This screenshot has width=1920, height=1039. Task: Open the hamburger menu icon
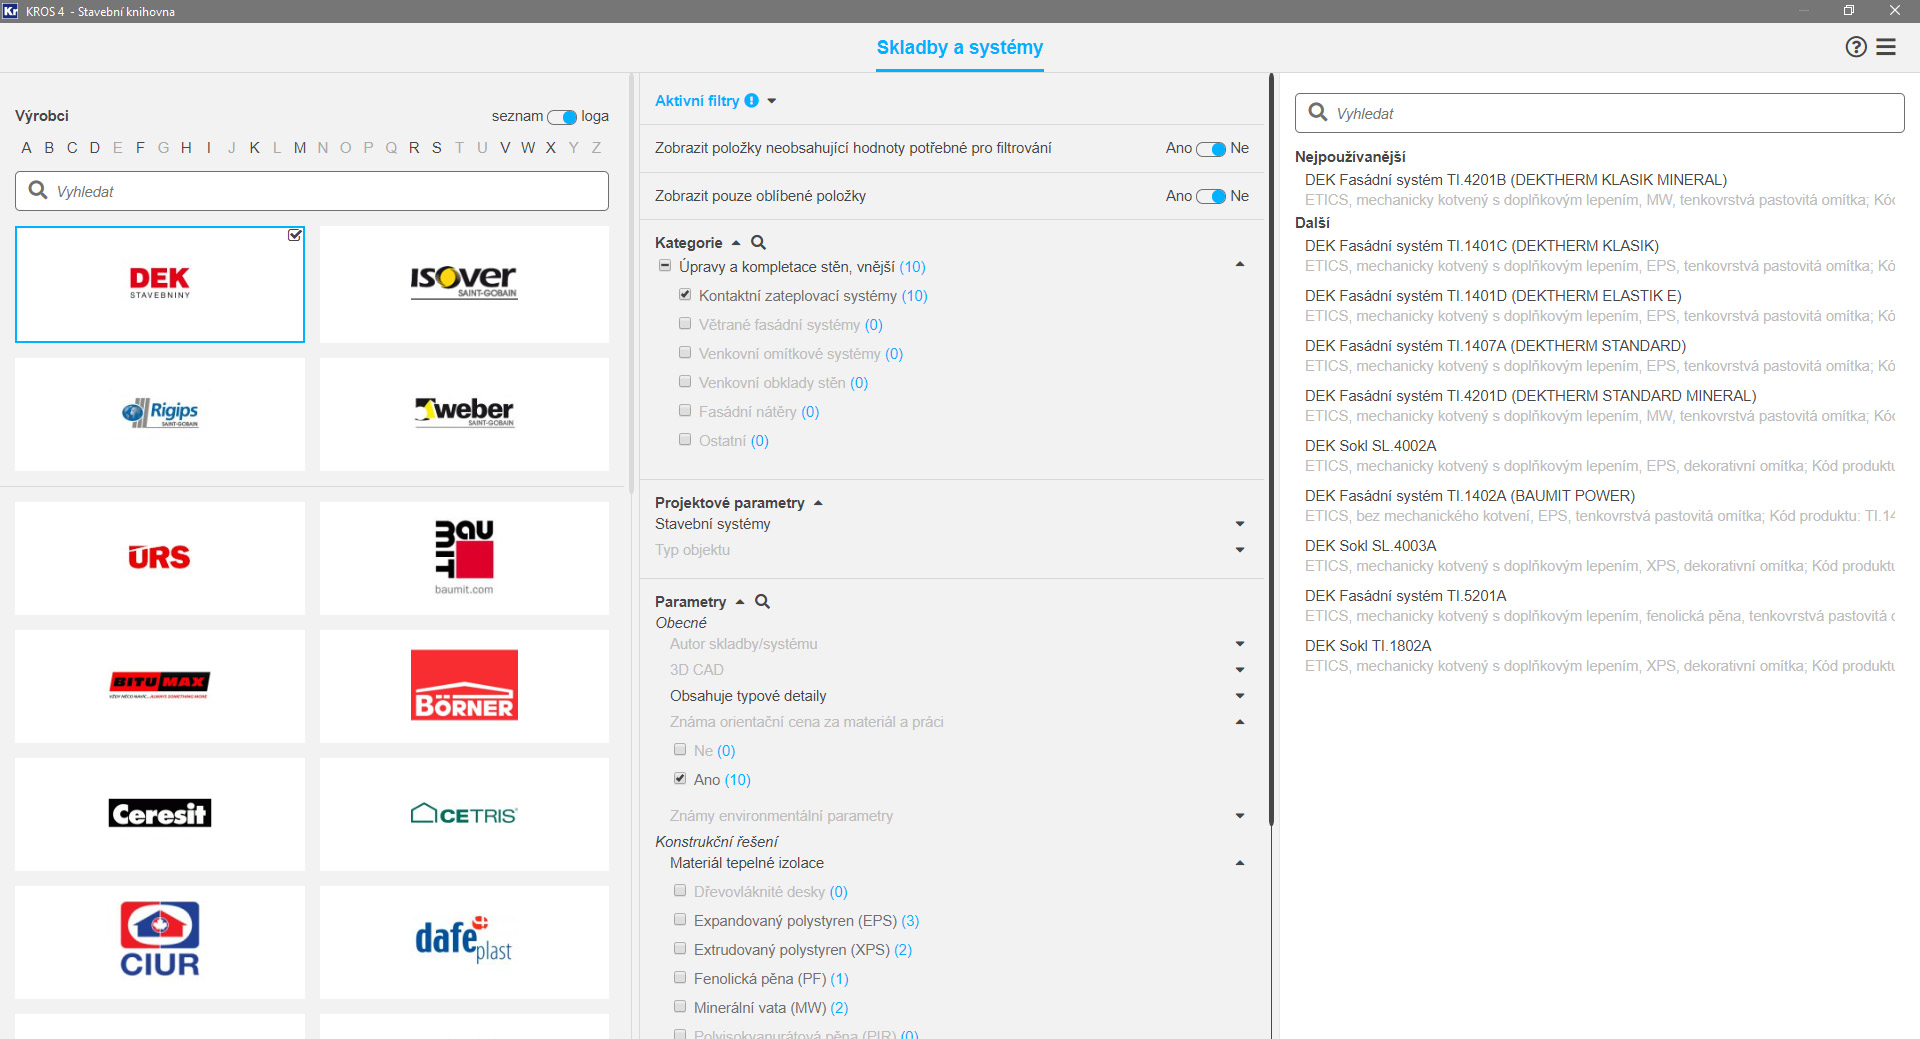click(1886, 47)
